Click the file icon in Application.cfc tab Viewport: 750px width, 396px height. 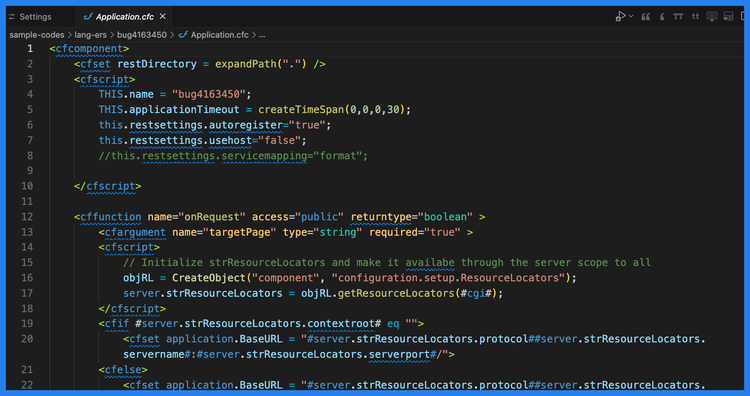[88, 17]
